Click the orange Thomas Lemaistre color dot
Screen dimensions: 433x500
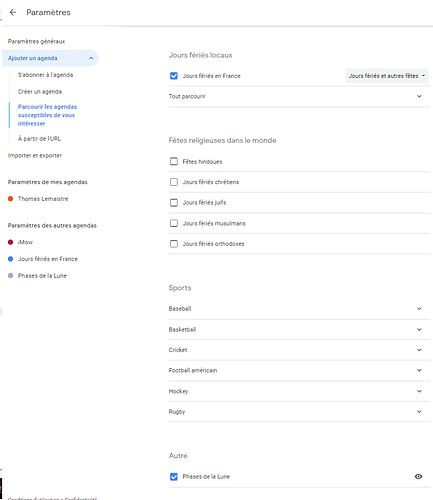point(11,199)
